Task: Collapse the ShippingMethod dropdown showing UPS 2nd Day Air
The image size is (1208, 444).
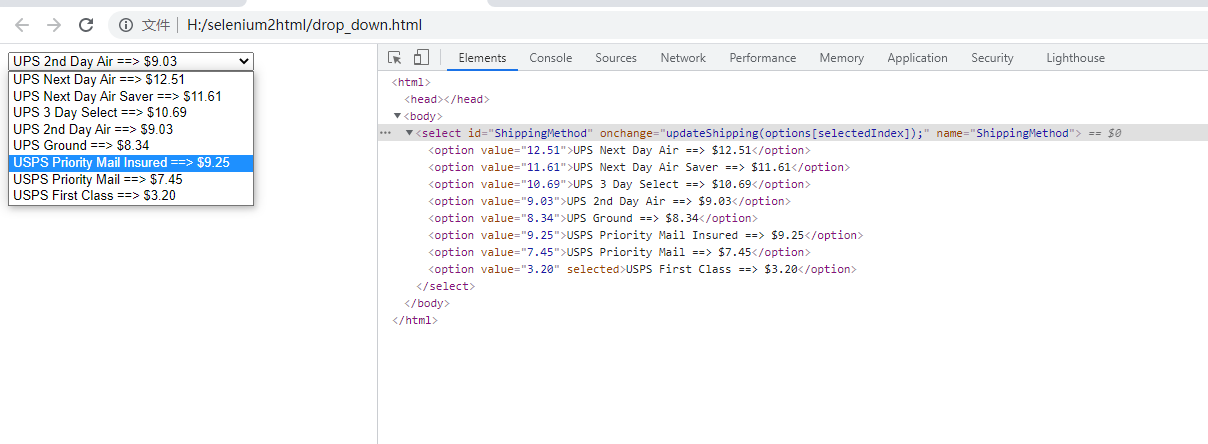Action: pyautogui.click(x=131, y=61)
